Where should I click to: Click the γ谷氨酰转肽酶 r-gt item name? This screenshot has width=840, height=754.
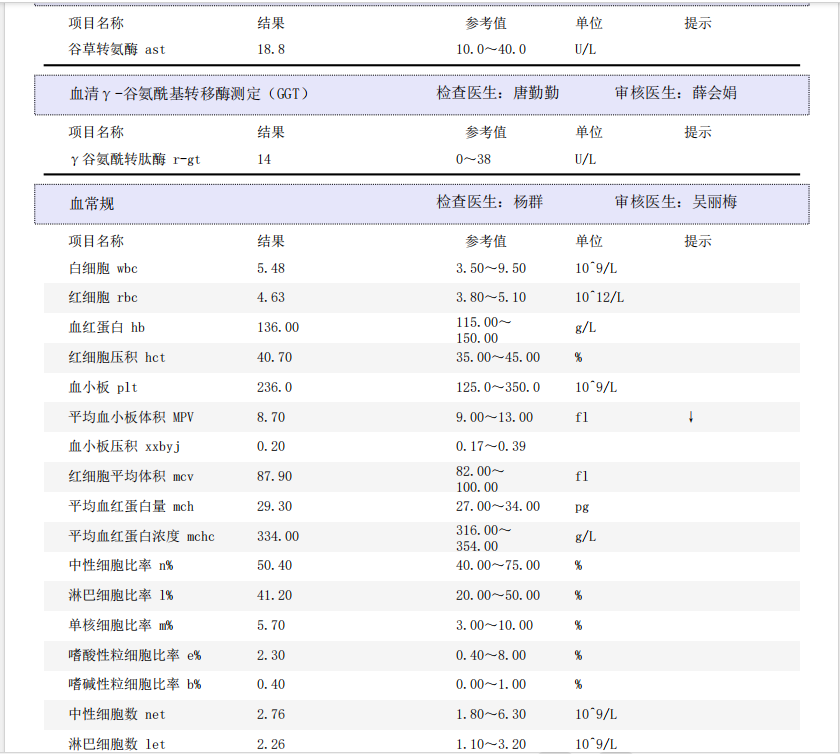(x=134, y=160)
